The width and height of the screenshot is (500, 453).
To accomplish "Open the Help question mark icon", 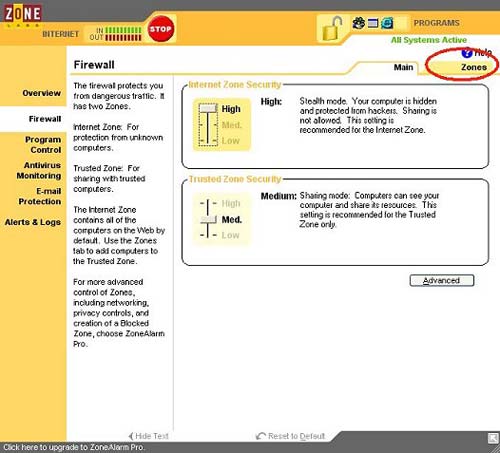I will (467, 53).
